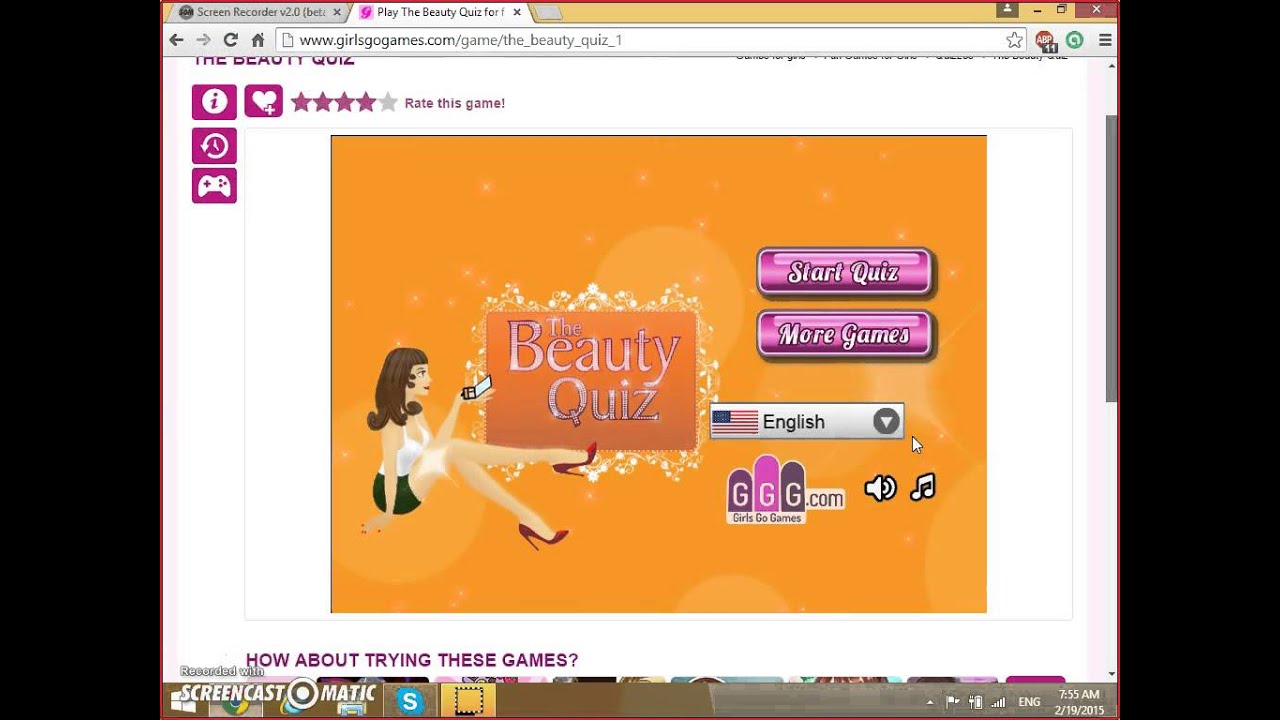Rate the game five stars

[x=388, y=102]
